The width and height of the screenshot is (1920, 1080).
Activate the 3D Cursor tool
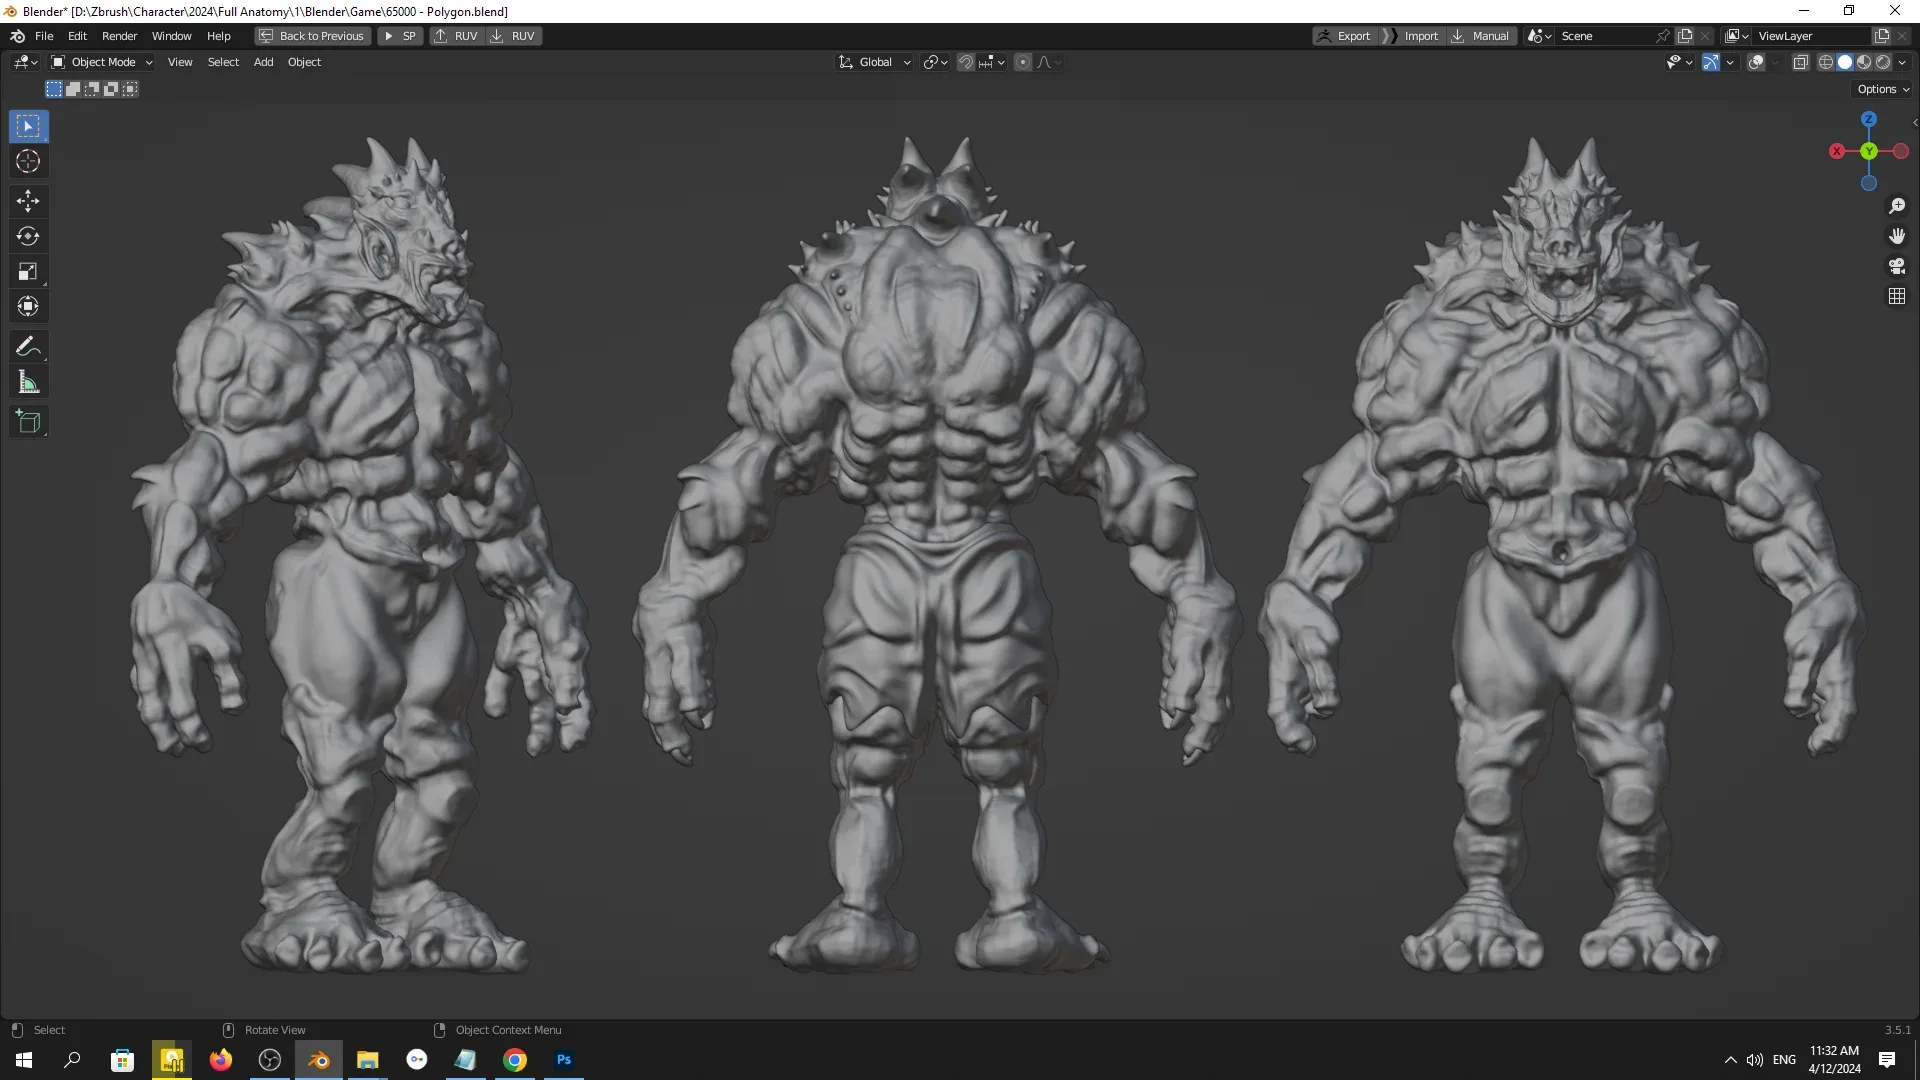tap(28, 161)
